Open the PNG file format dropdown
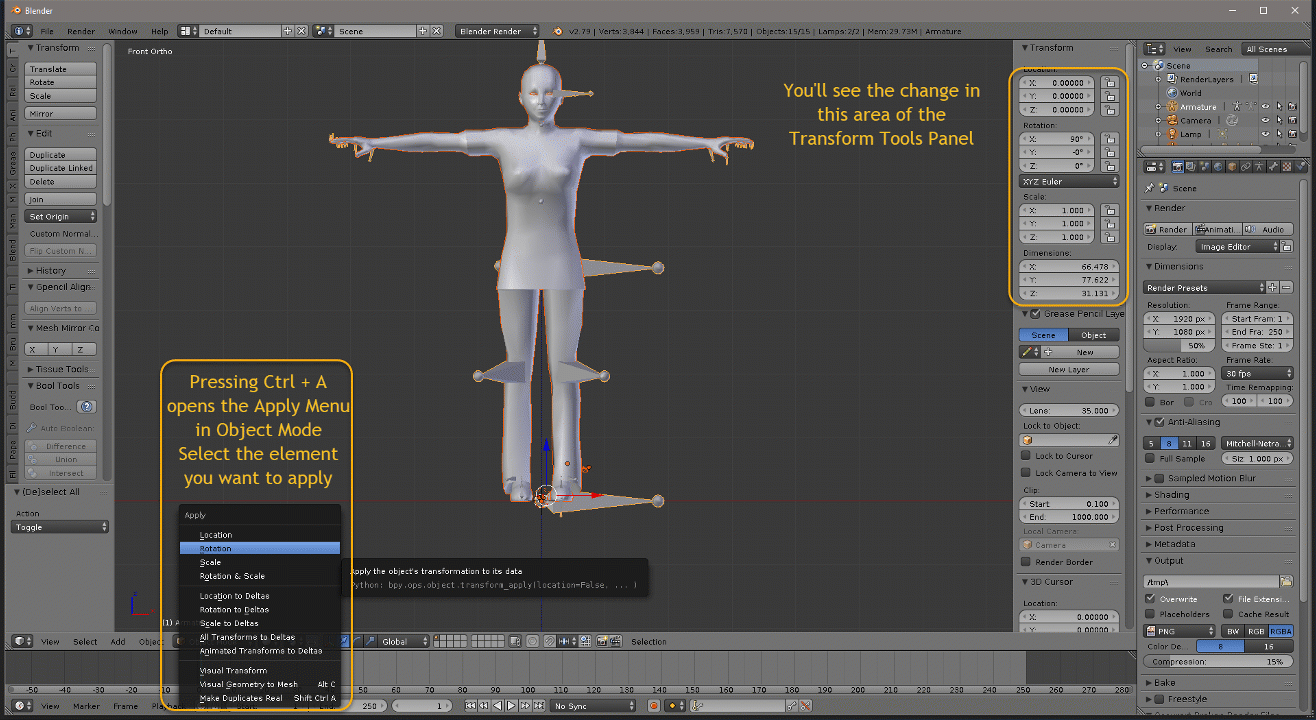Screen dimensions: 1316x720 click(x=1180, y=631)
